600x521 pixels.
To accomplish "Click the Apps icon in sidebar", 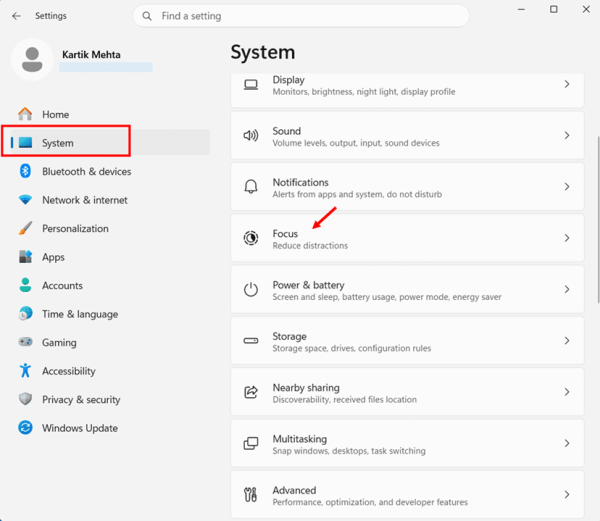I will [25, 257].
